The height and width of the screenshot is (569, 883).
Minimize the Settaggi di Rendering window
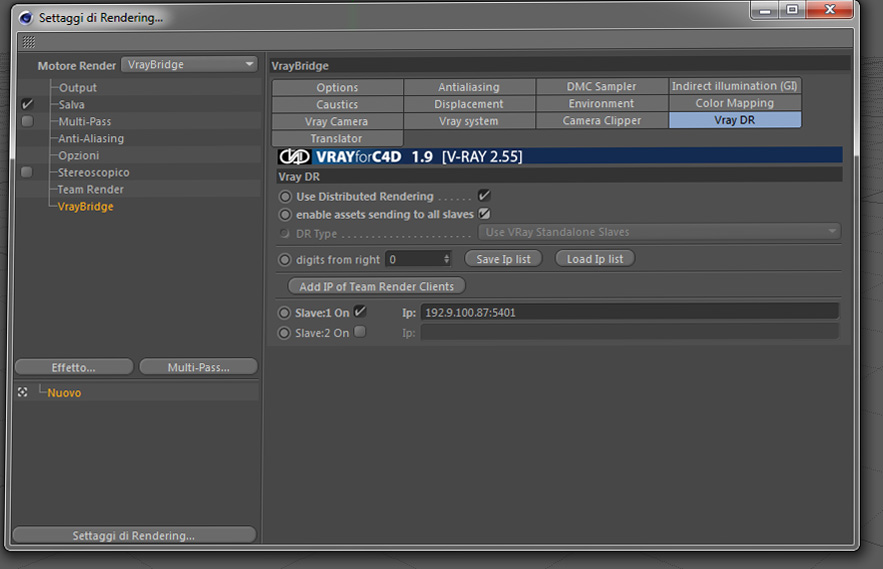[764, 10]
